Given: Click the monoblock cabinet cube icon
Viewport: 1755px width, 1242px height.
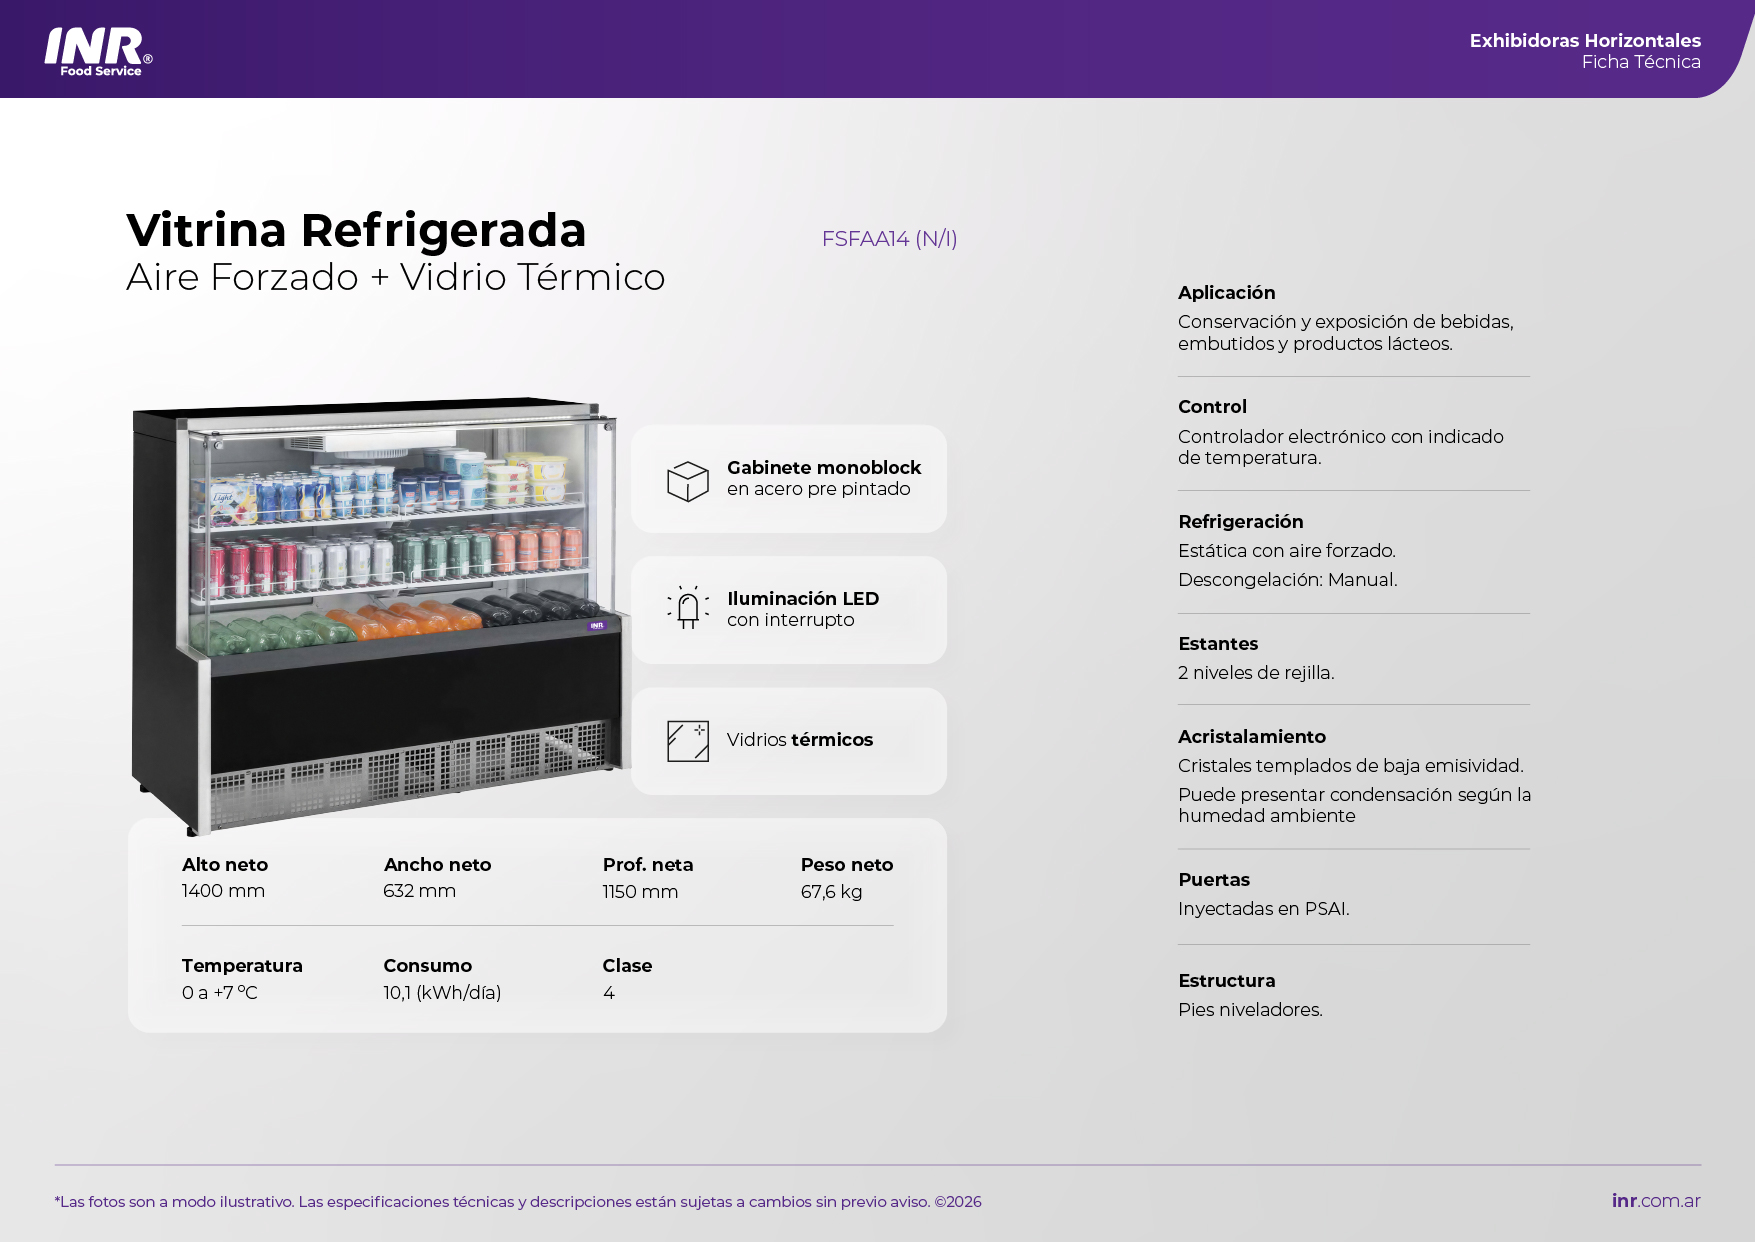Looking at the screenshot, I should tap(687, 481).
